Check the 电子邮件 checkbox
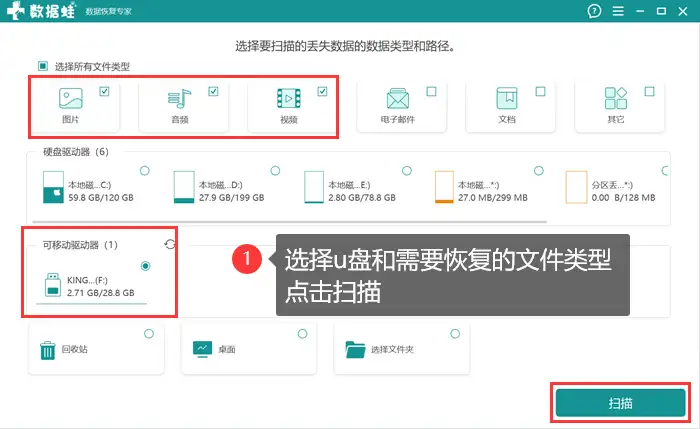Screen dimensions: 700x429 pyautogui.click(x=431, y=92)
